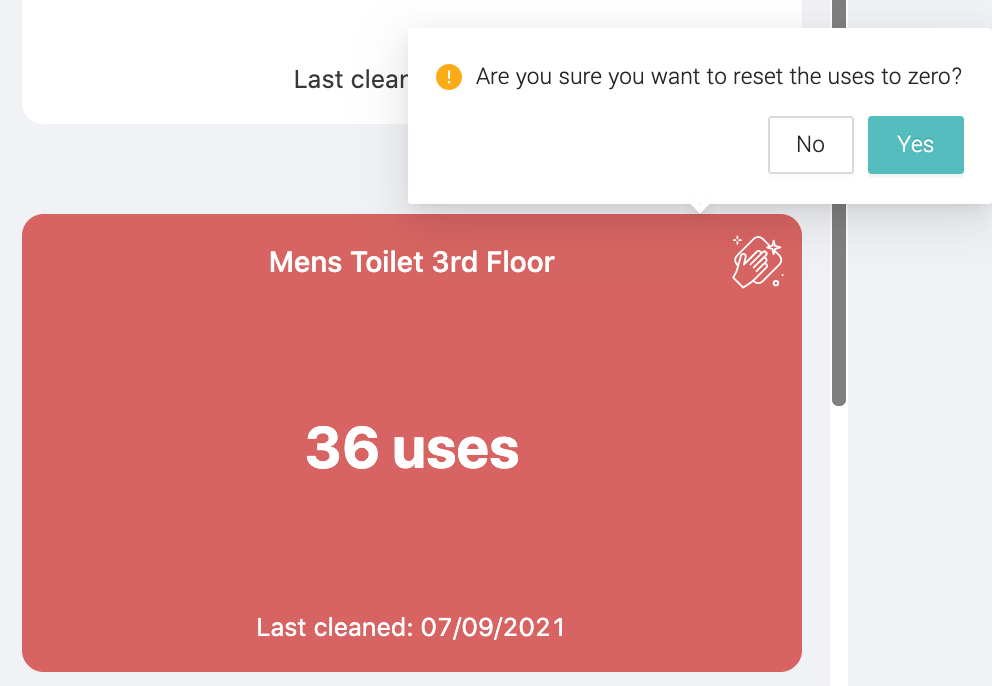Screen dimensions: 992x686
Task: Click the Last cleaned: 07/09/2021 label
Action: point(411,627)
